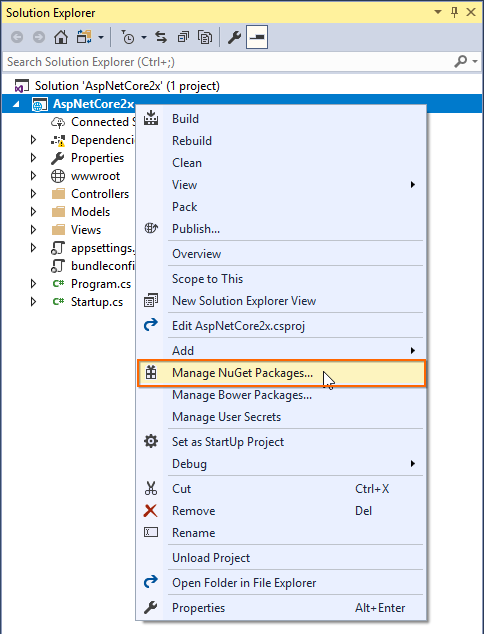This screenshot has width=484, height=634.
Task: Expand the appsettings.json node
Action: (34, 248)
